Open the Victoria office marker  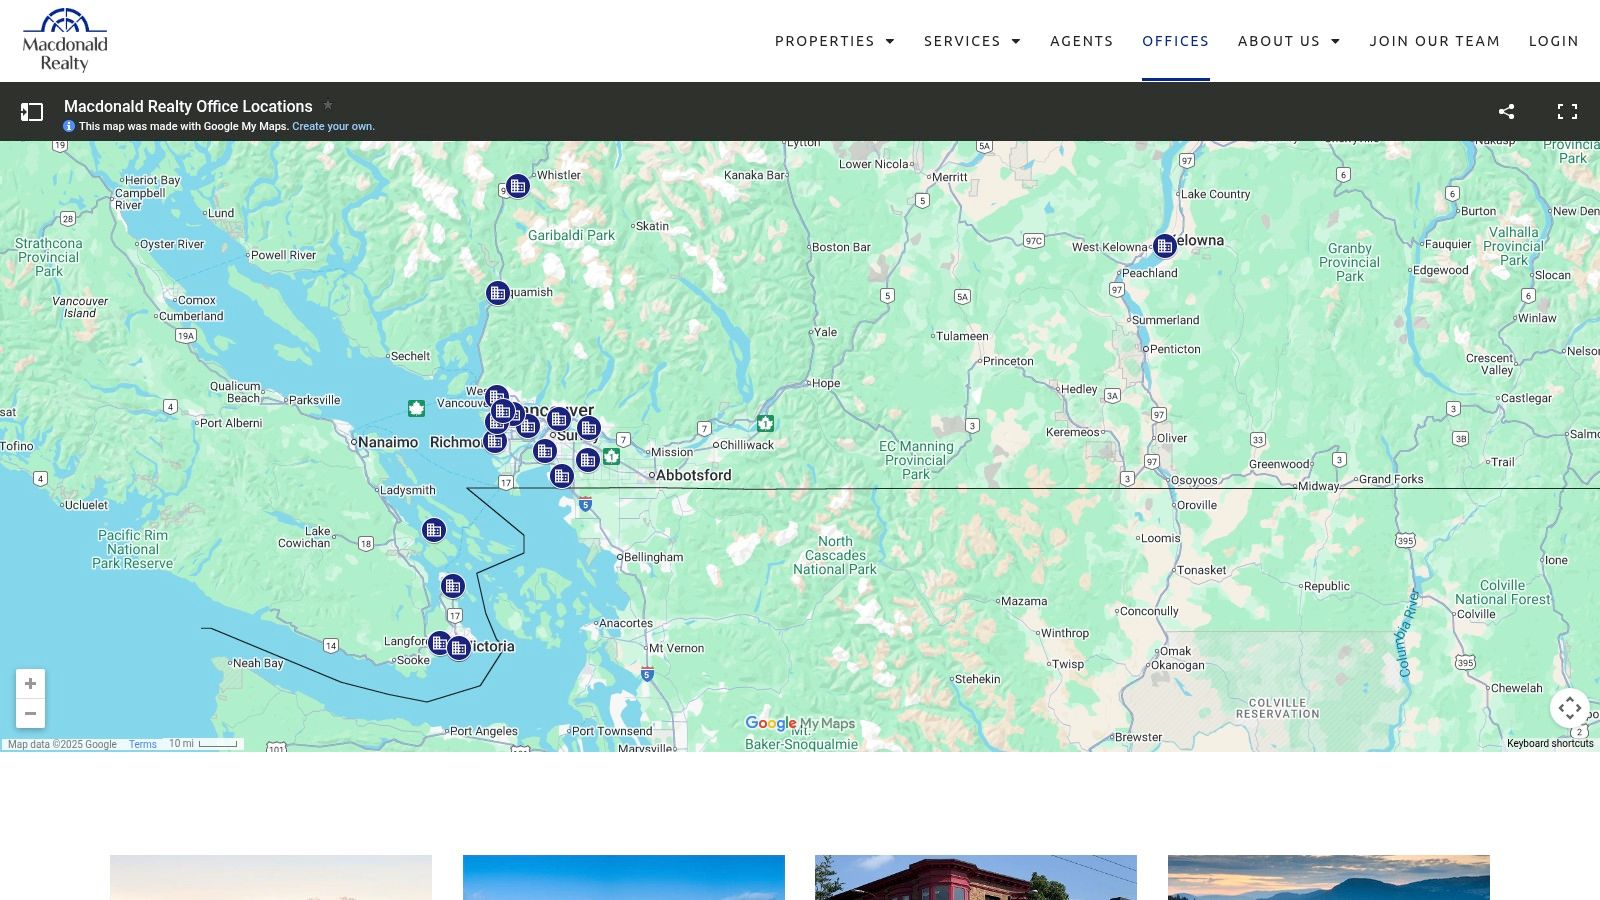[x=459, y=648]
